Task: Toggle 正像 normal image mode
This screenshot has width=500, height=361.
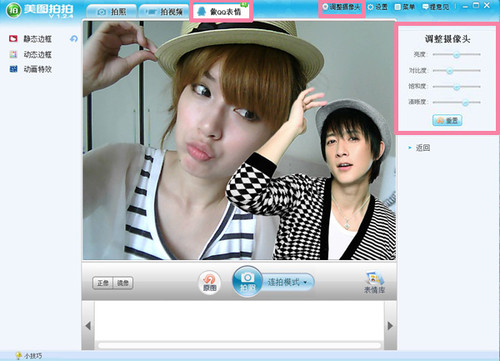Action: 103,283
